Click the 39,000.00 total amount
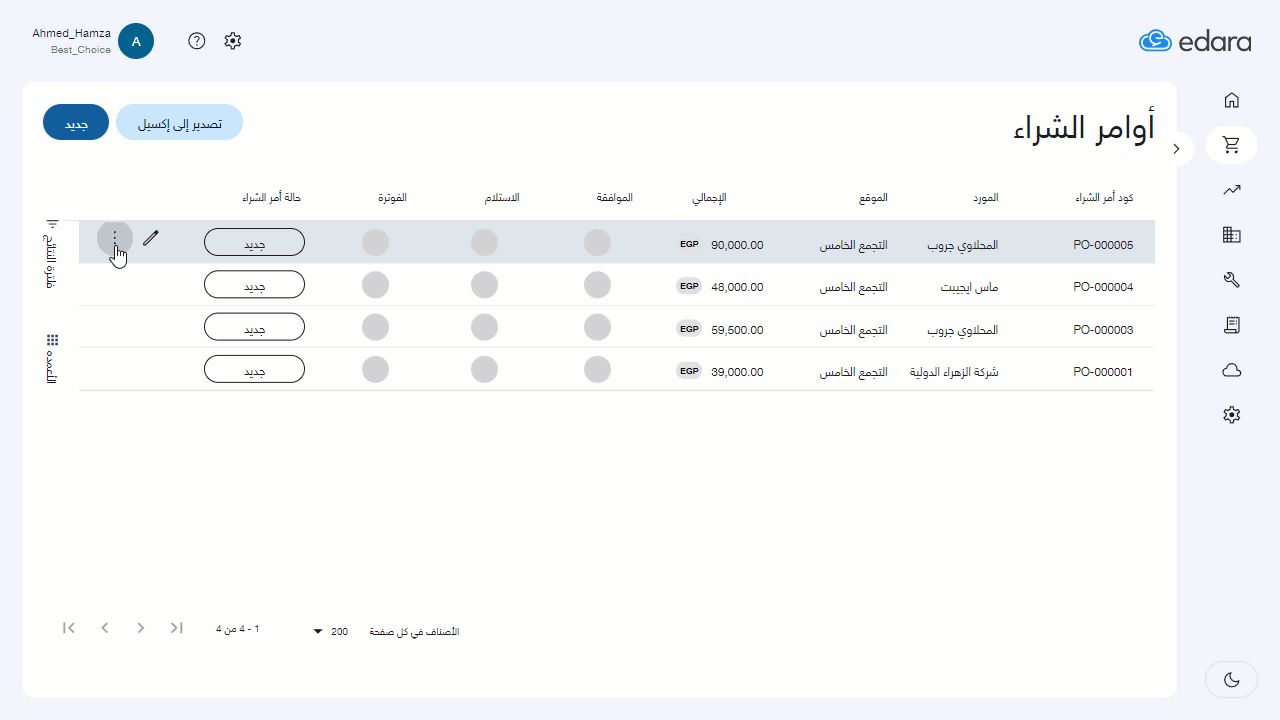The width and height of the screenshot is (1280, 720). click(x=737, y=371)
